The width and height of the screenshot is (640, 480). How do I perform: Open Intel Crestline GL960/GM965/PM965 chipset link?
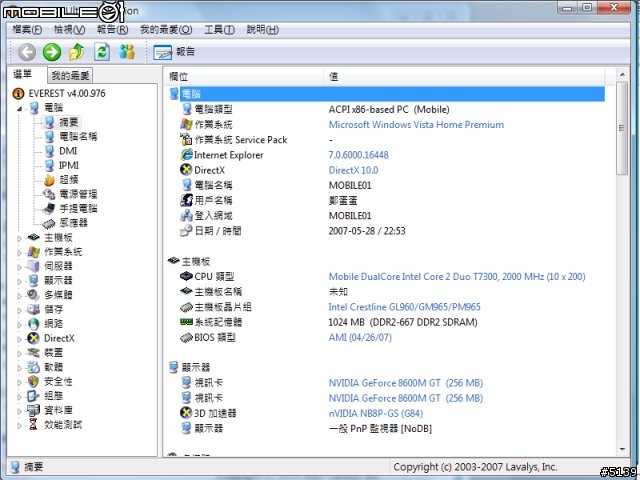click(x=404, y=307)
